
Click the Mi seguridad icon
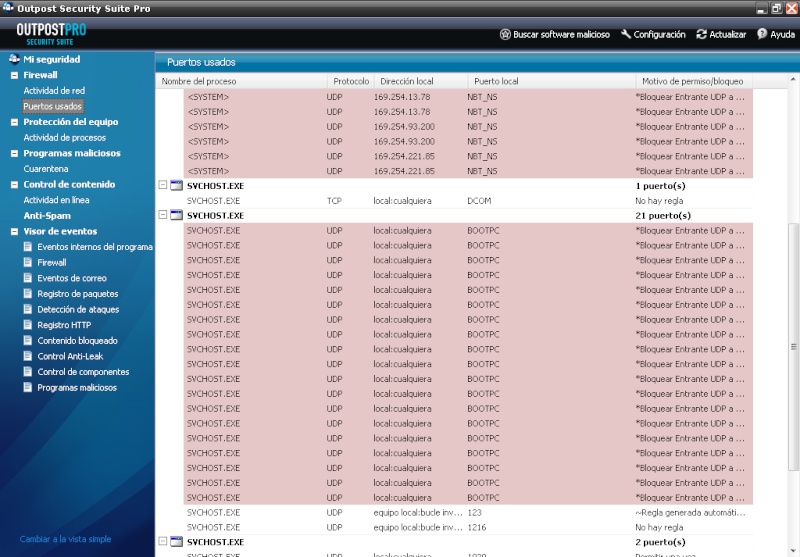(14, 59)
